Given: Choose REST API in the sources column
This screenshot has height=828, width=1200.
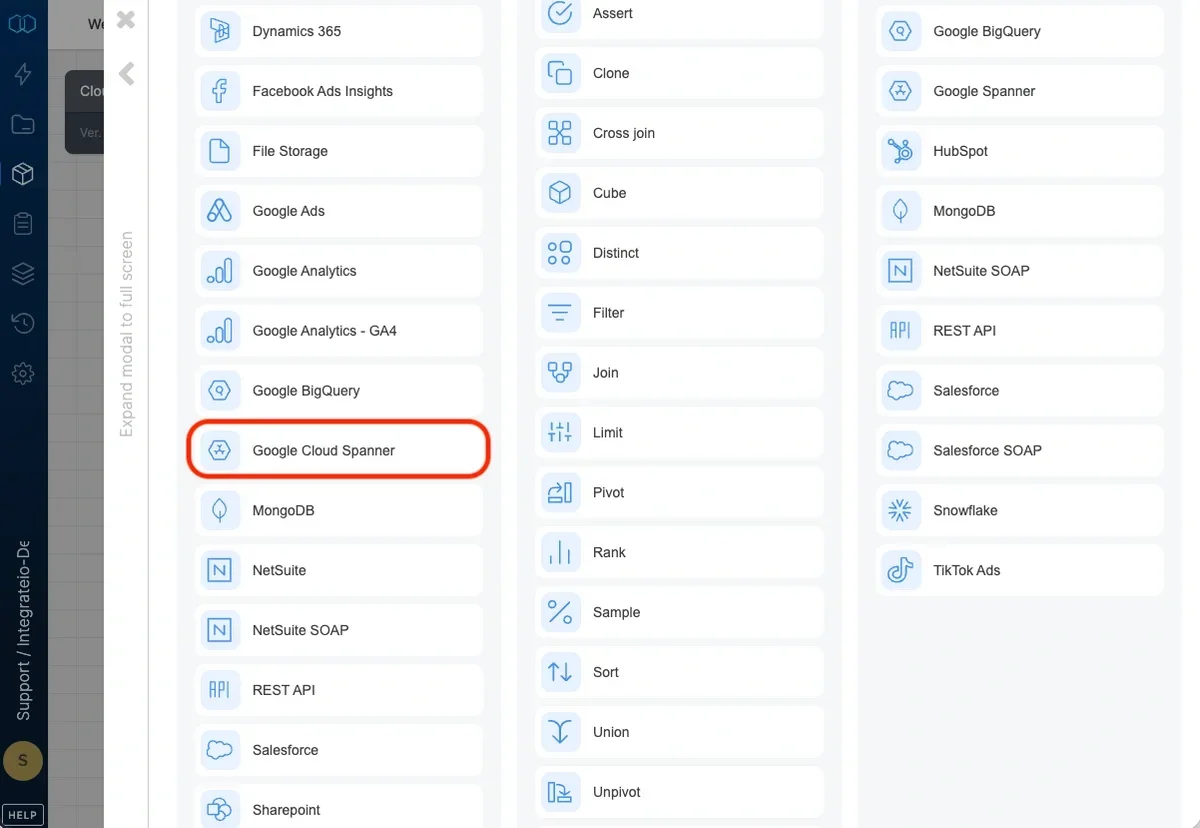Looking at the screenshot, I should click(339, 691).
